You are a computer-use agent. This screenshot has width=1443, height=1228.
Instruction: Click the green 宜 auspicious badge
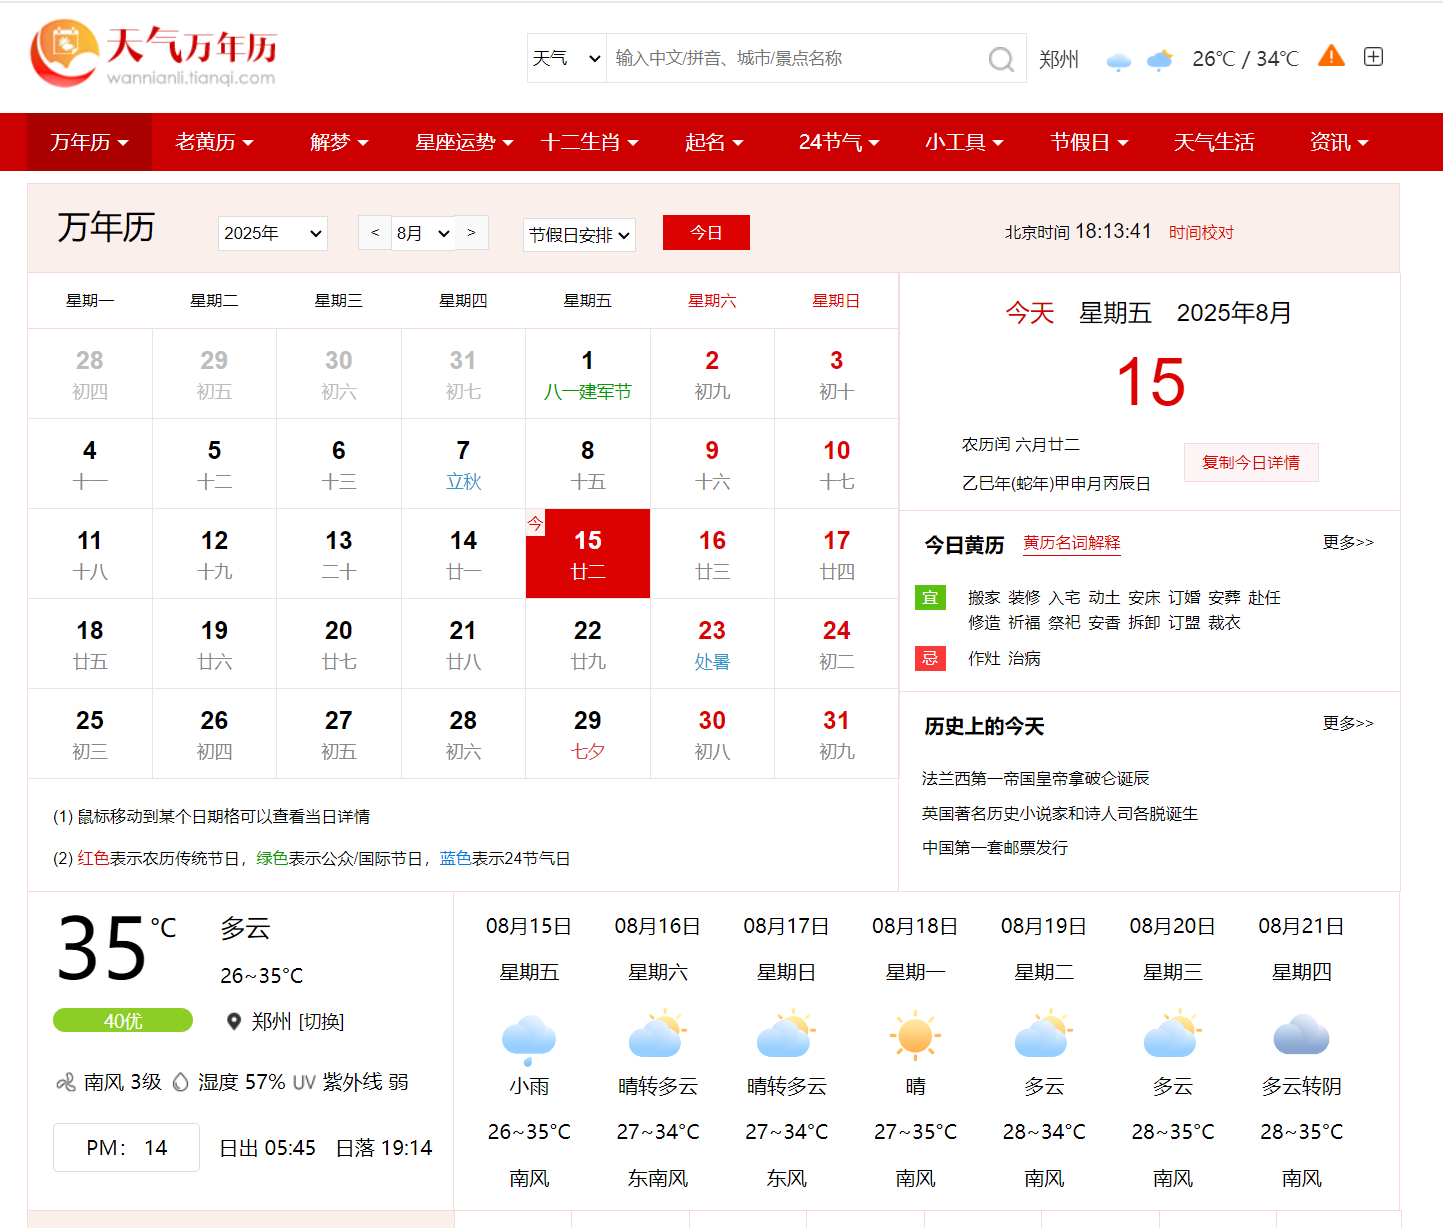coord(930,598)
